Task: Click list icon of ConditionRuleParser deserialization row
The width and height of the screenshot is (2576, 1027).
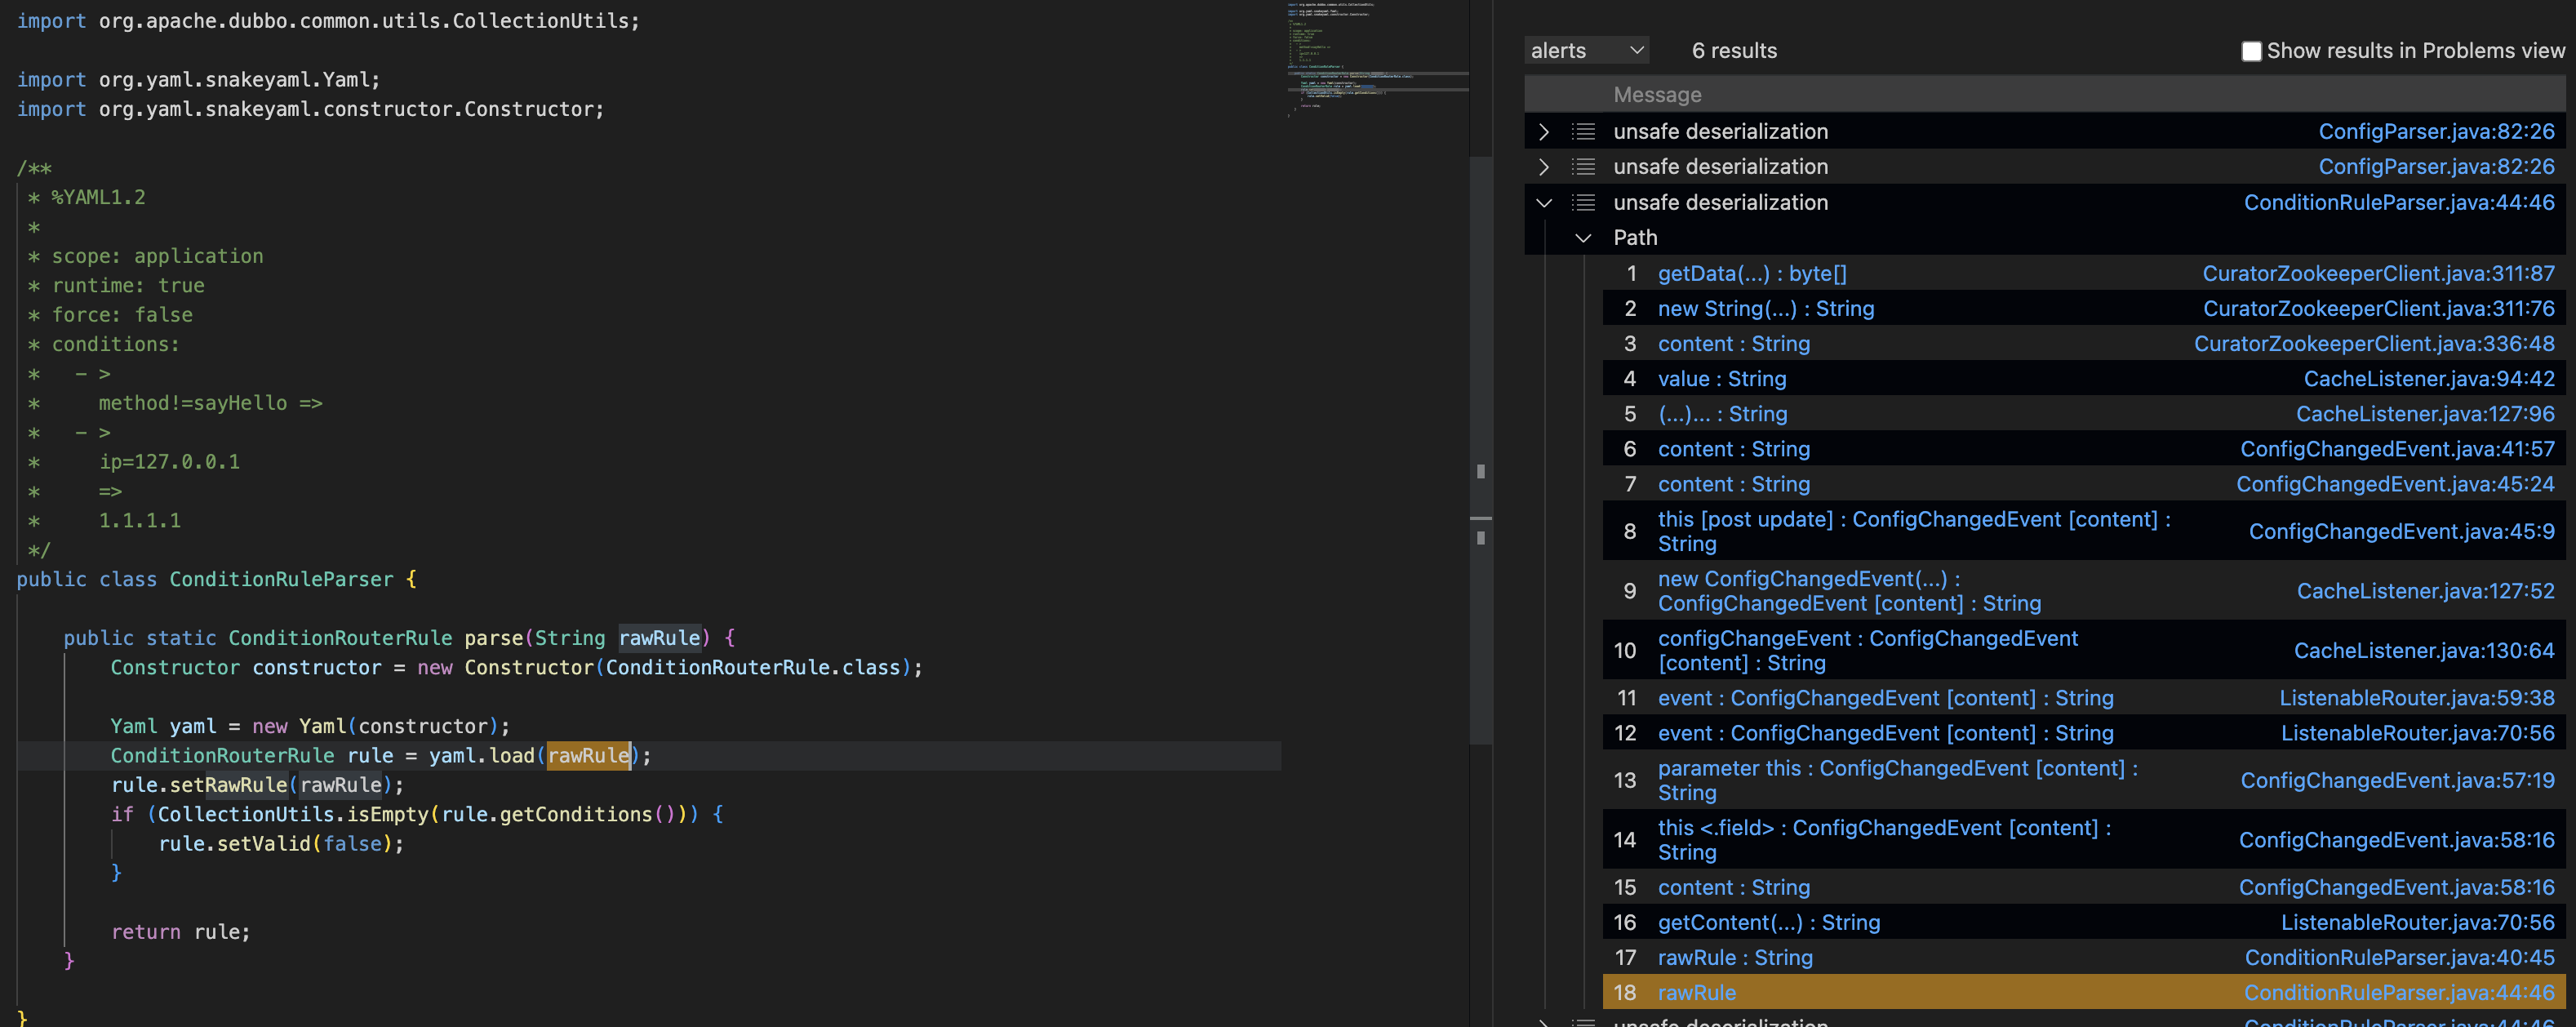Action: click(x=1583, y=203)
